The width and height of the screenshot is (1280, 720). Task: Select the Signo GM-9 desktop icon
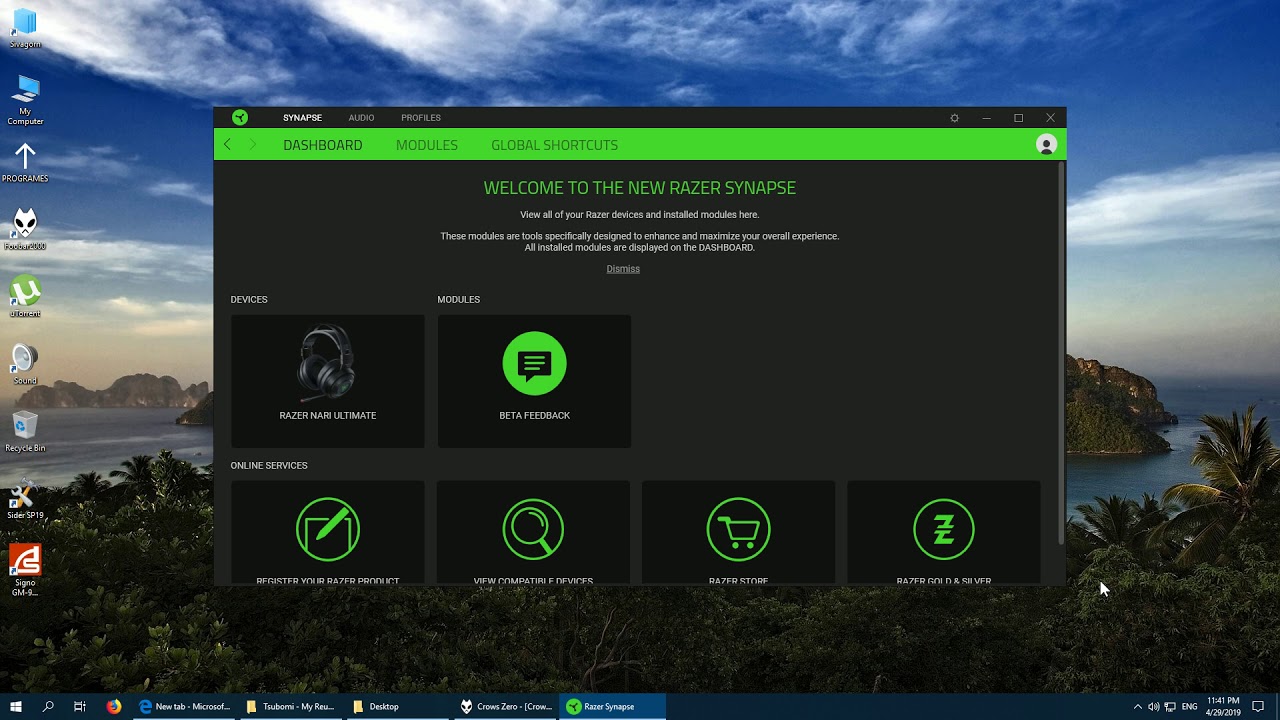[25, 570]
